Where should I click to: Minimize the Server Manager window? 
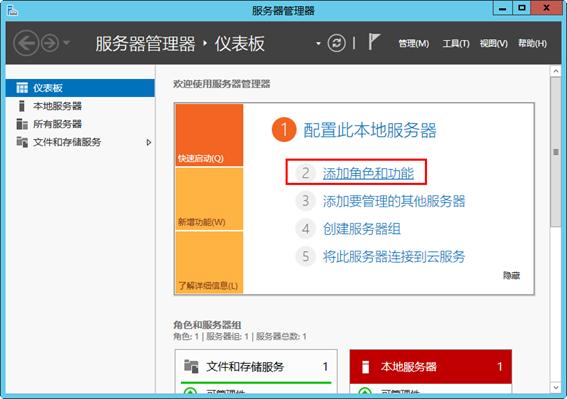click(503, 9)
